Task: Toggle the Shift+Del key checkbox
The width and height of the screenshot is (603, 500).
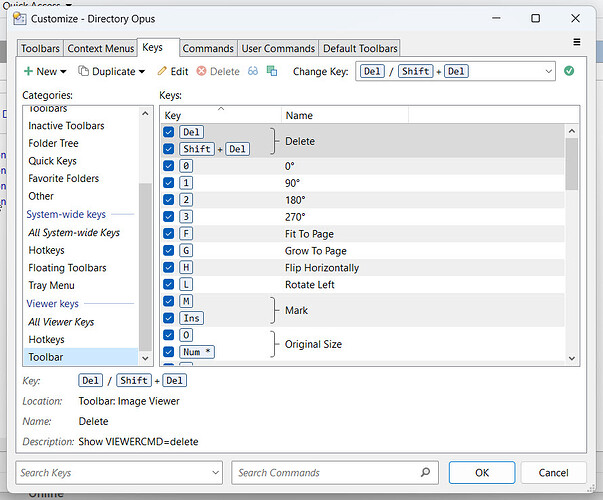Action: [168, 149]
